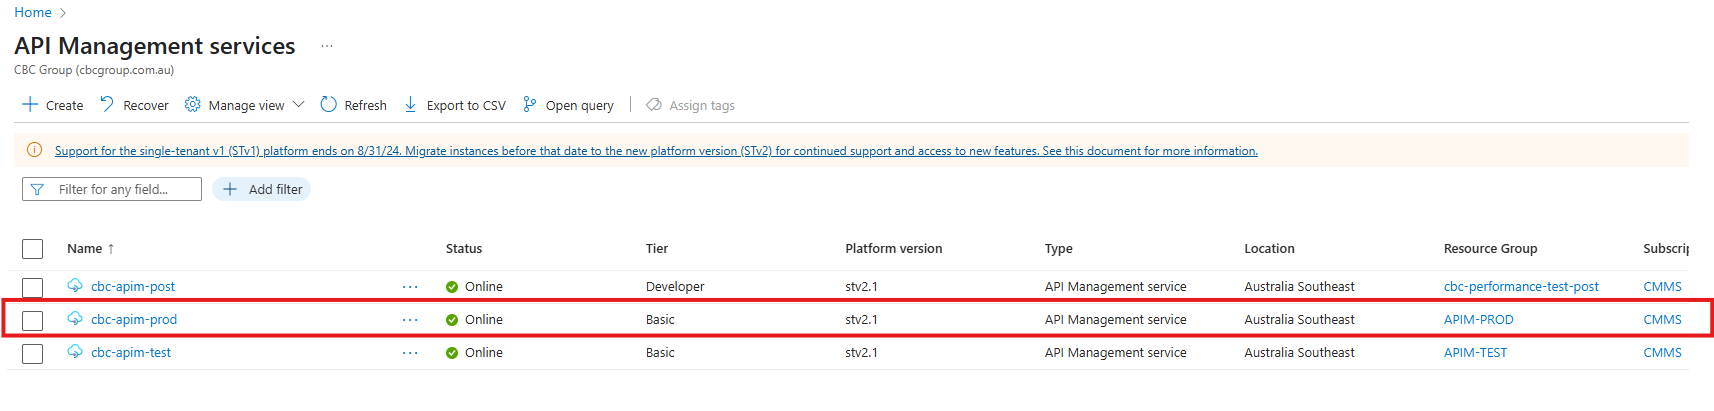Open ellipsis menu for cbc-apim-test row
The image size is (1714, 411).
(410, 353)
